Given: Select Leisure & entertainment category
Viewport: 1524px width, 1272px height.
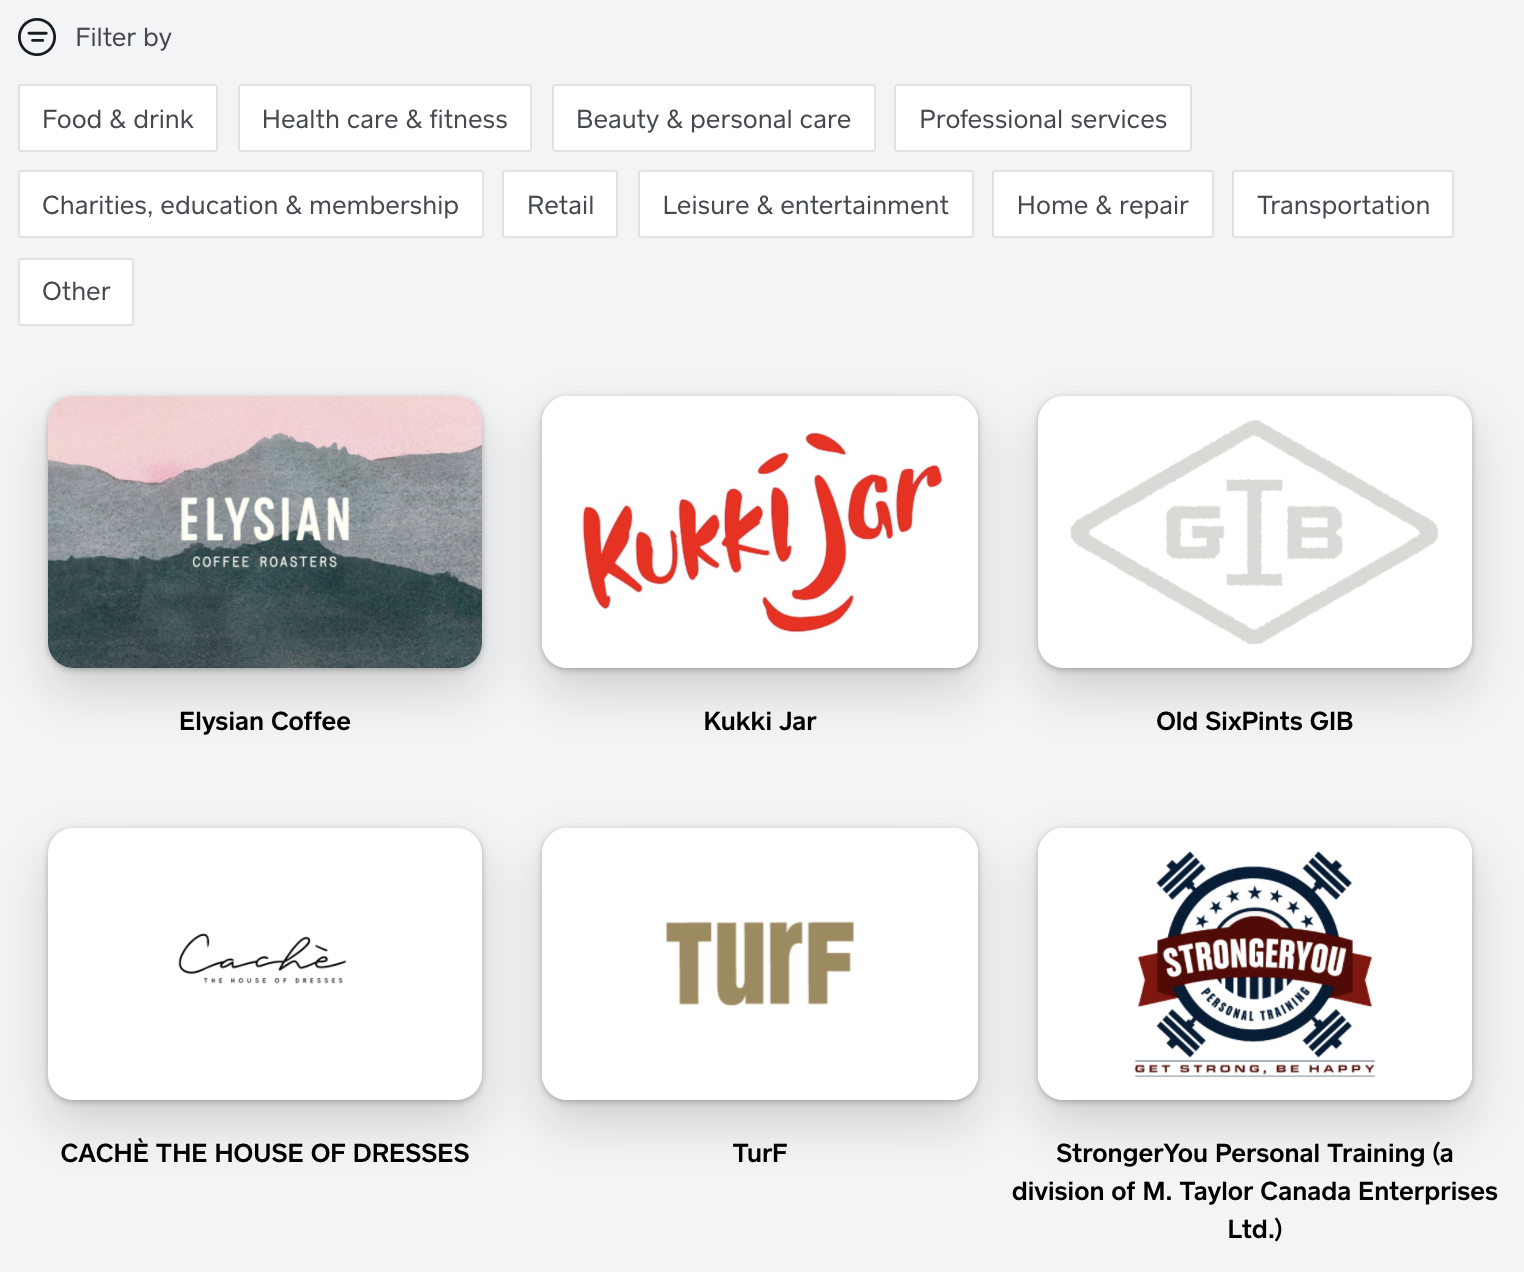Looking at the screenshot, I should 806,204.
